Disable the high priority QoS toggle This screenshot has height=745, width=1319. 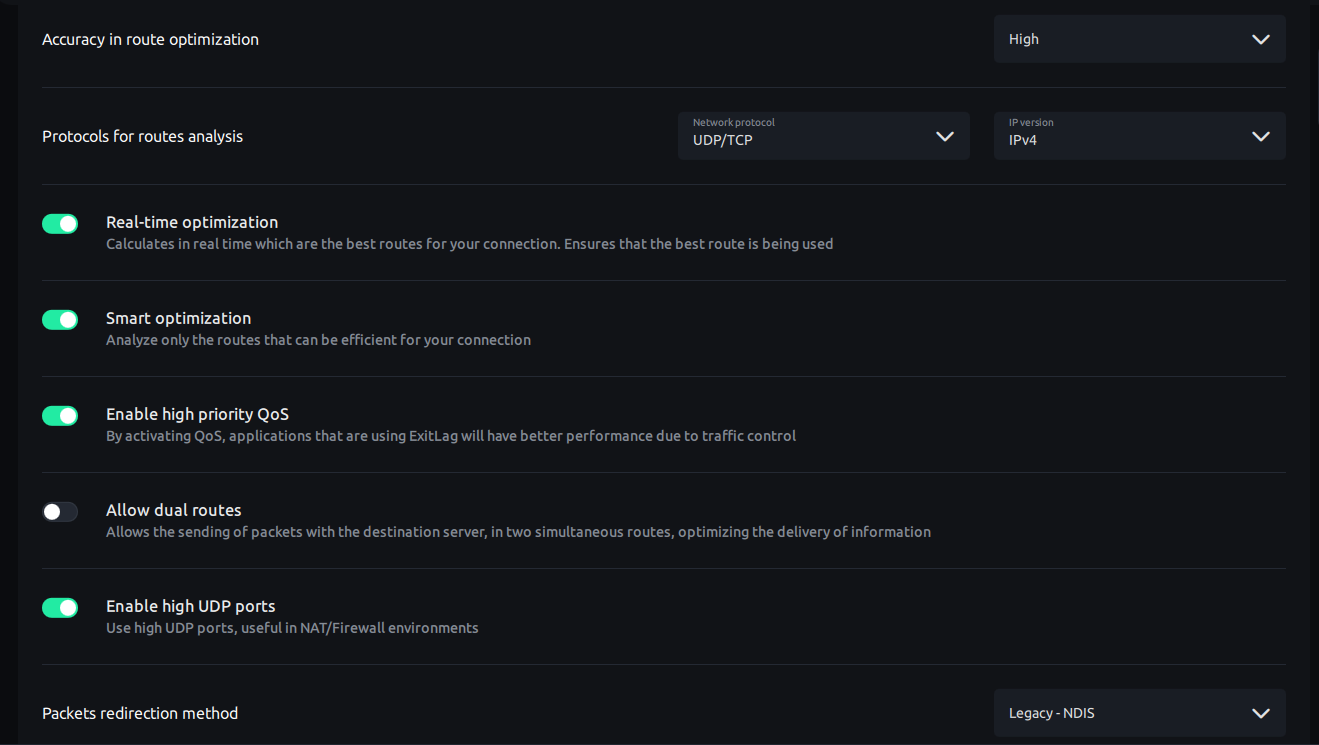pos(60,416)
